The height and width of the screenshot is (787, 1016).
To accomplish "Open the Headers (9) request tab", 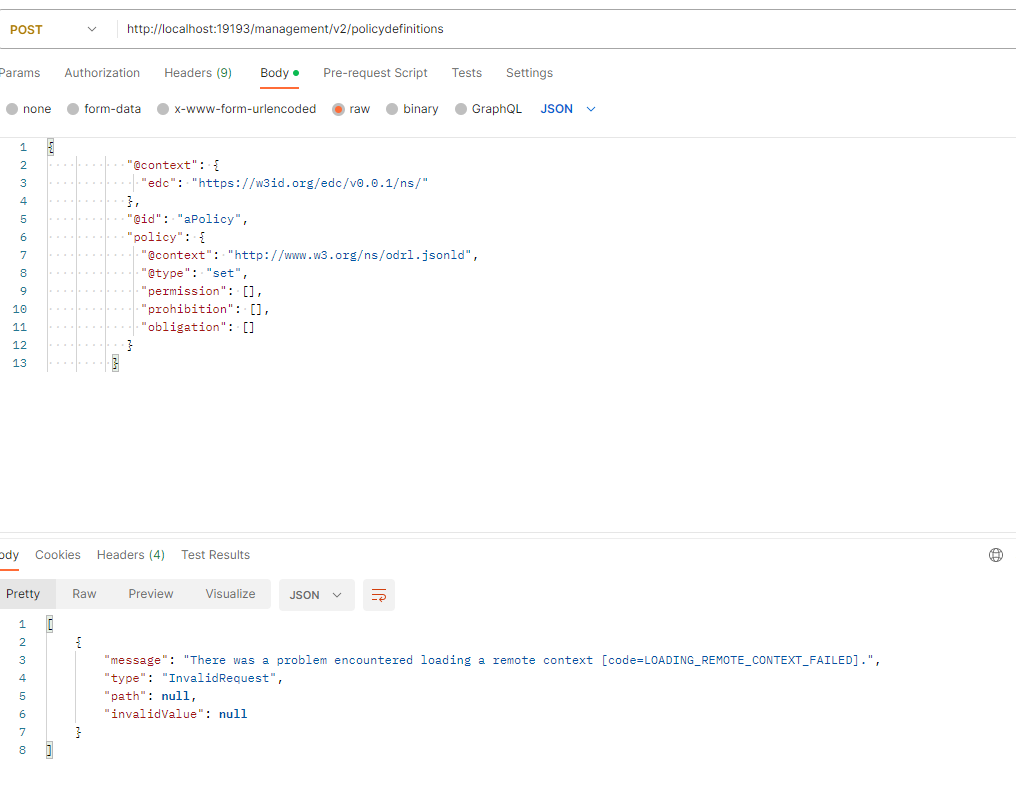I will coord(197,73).
